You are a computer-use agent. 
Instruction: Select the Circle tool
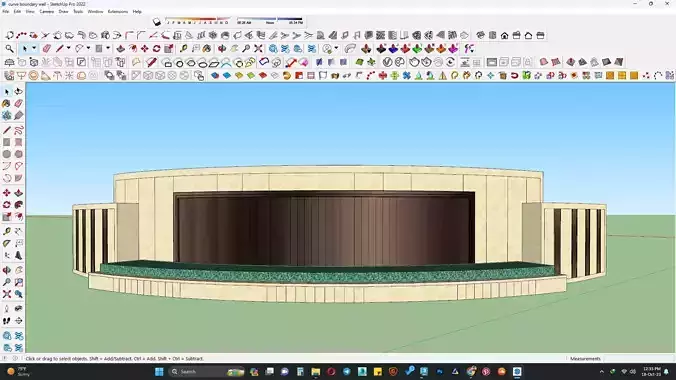pyautogui.click(x=6, y=154)
